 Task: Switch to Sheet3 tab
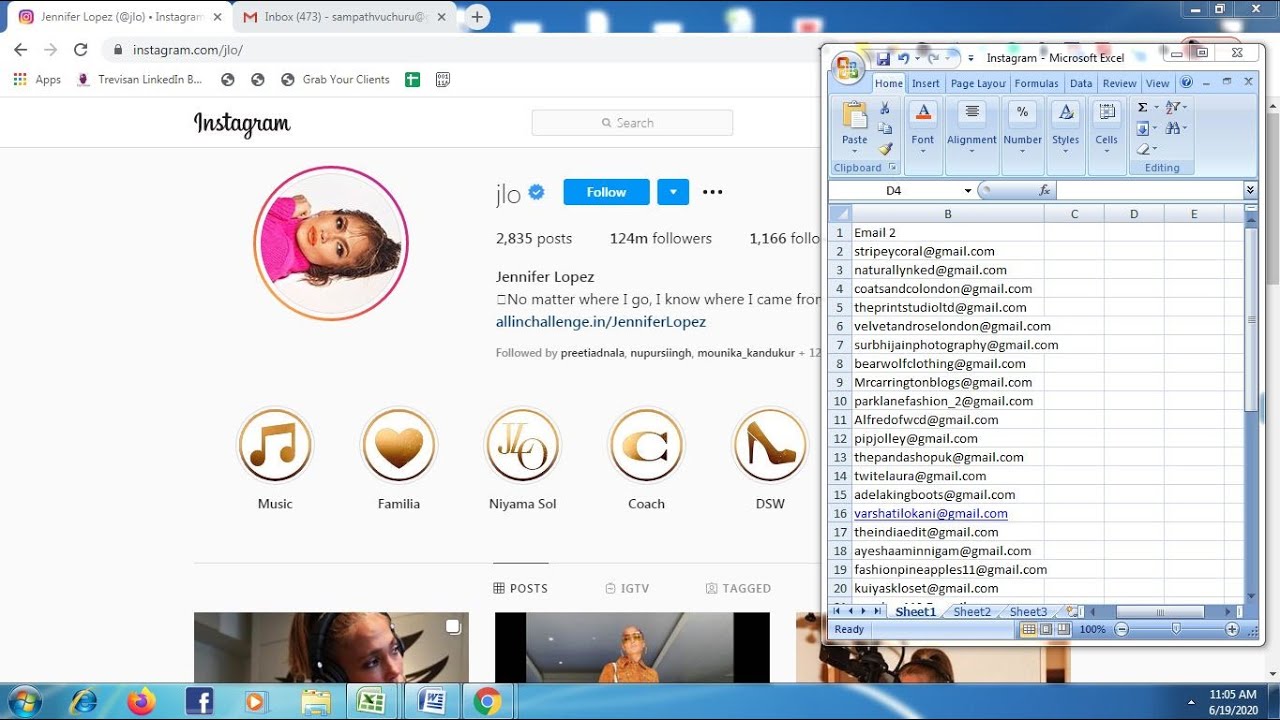tap(1028, 612)
